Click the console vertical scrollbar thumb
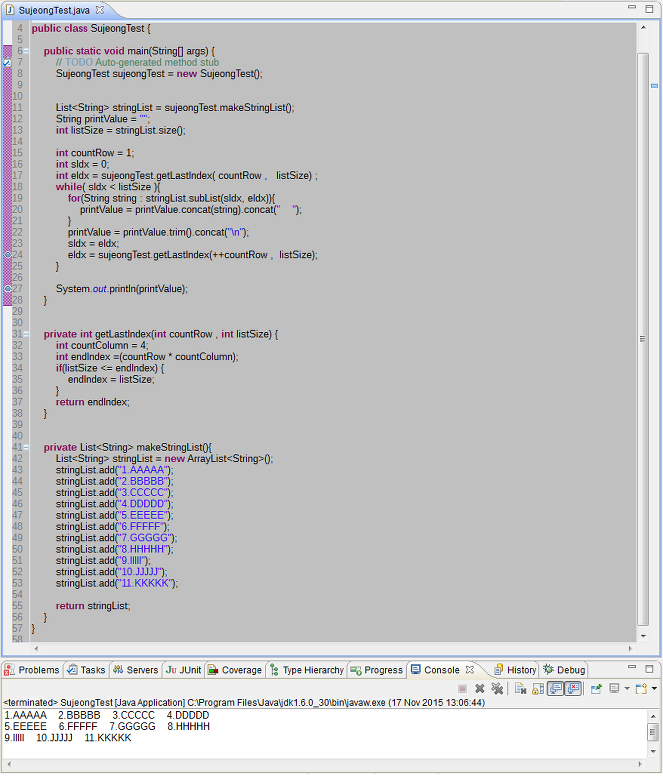Viewport: 663px width, 776px height. point(653,731)
